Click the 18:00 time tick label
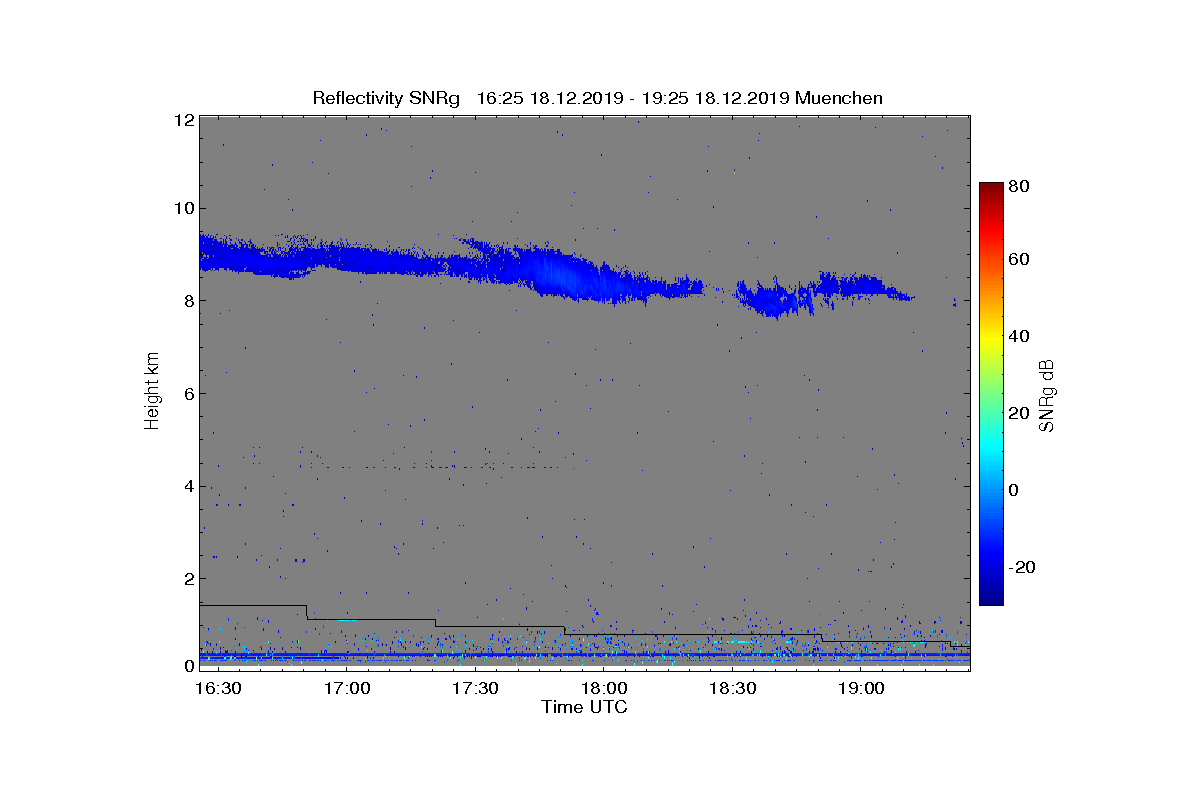 (x=604, y=688)
